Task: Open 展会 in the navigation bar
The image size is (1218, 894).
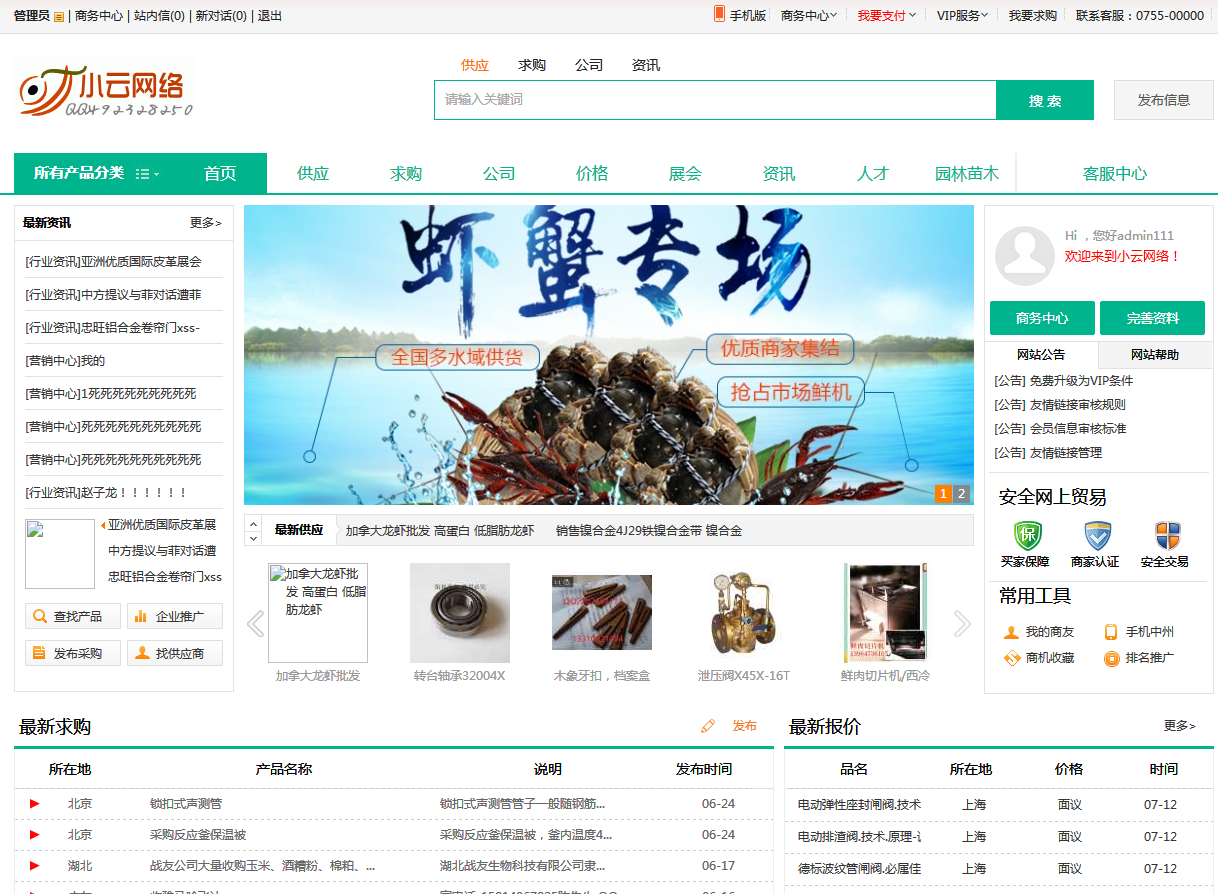Action: point(685,173)
